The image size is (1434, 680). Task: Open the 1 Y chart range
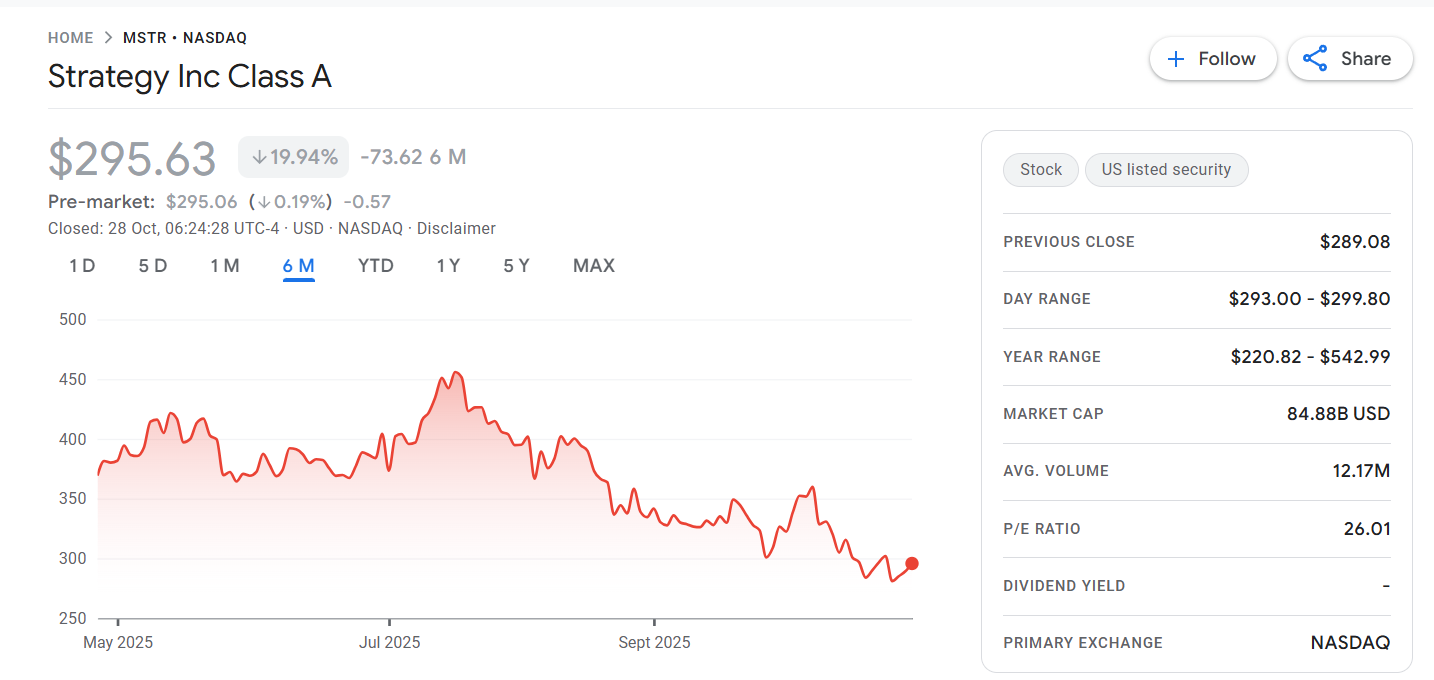pos(448,266)
